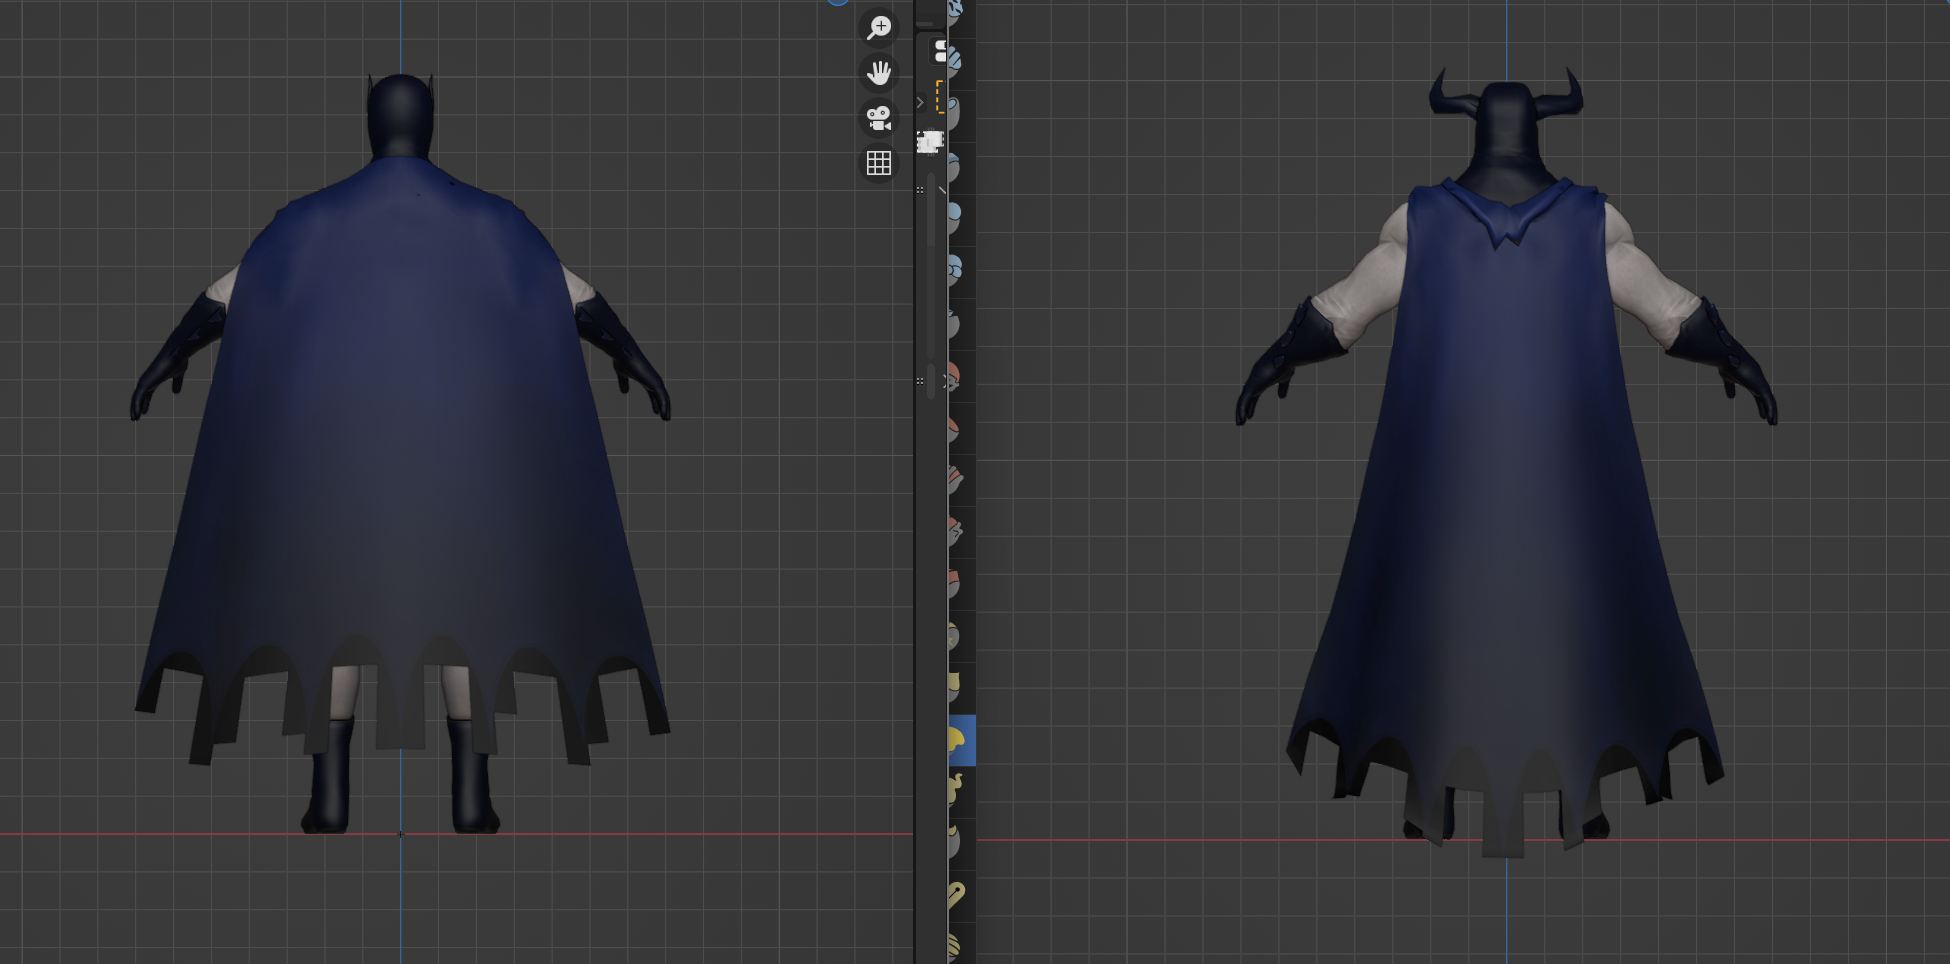Select the Flatten sculpt brush

tap(955, 429)
